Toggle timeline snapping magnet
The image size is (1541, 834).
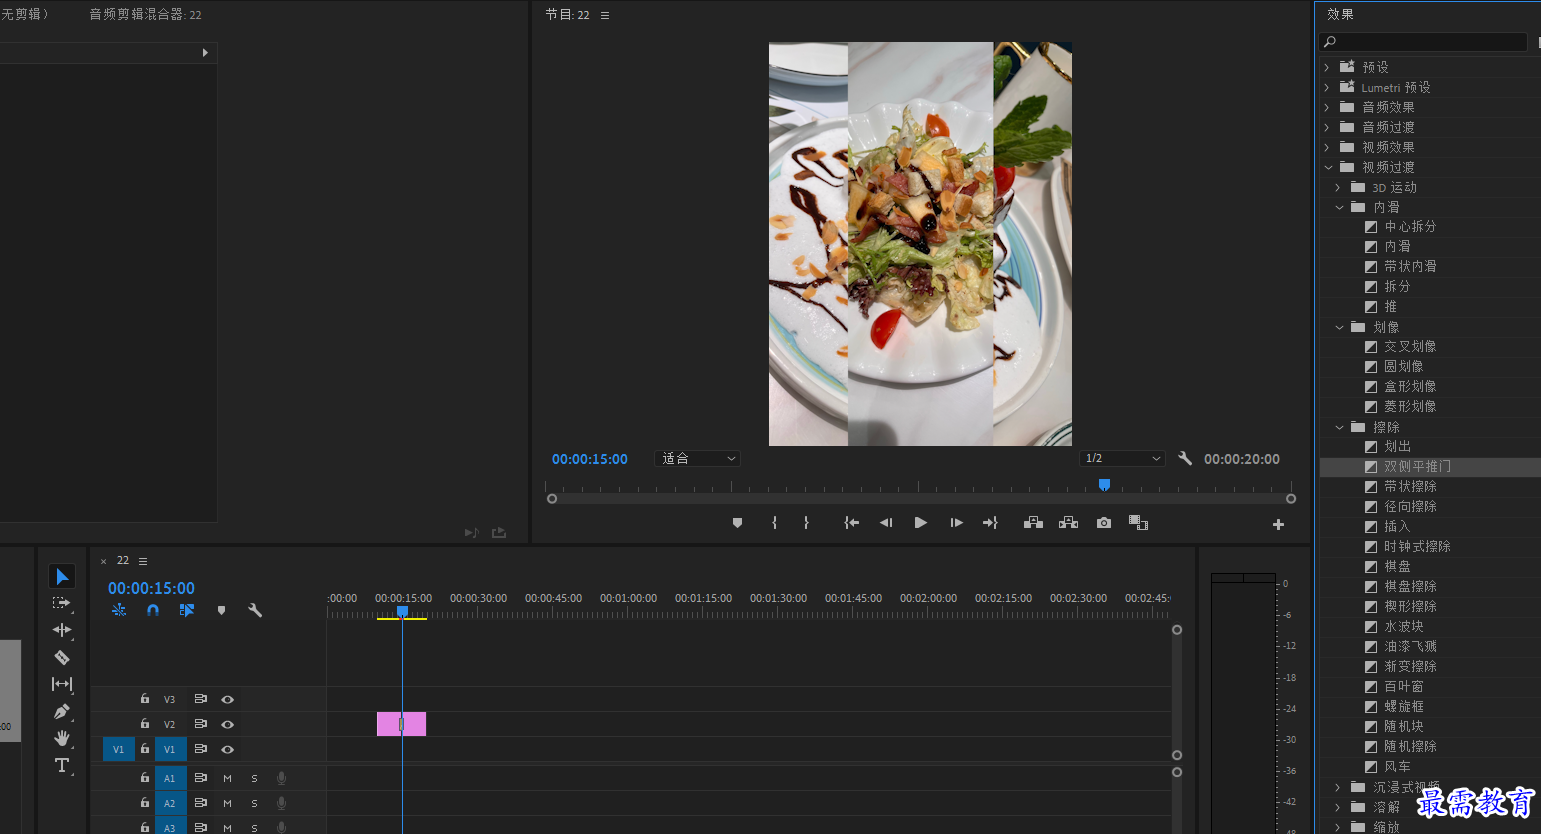[153, 610]
